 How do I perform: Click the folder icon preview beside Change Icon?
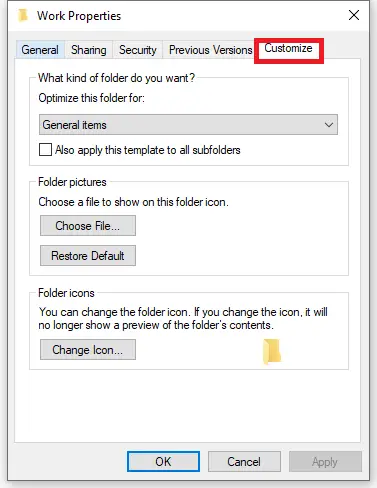(272, 351)
